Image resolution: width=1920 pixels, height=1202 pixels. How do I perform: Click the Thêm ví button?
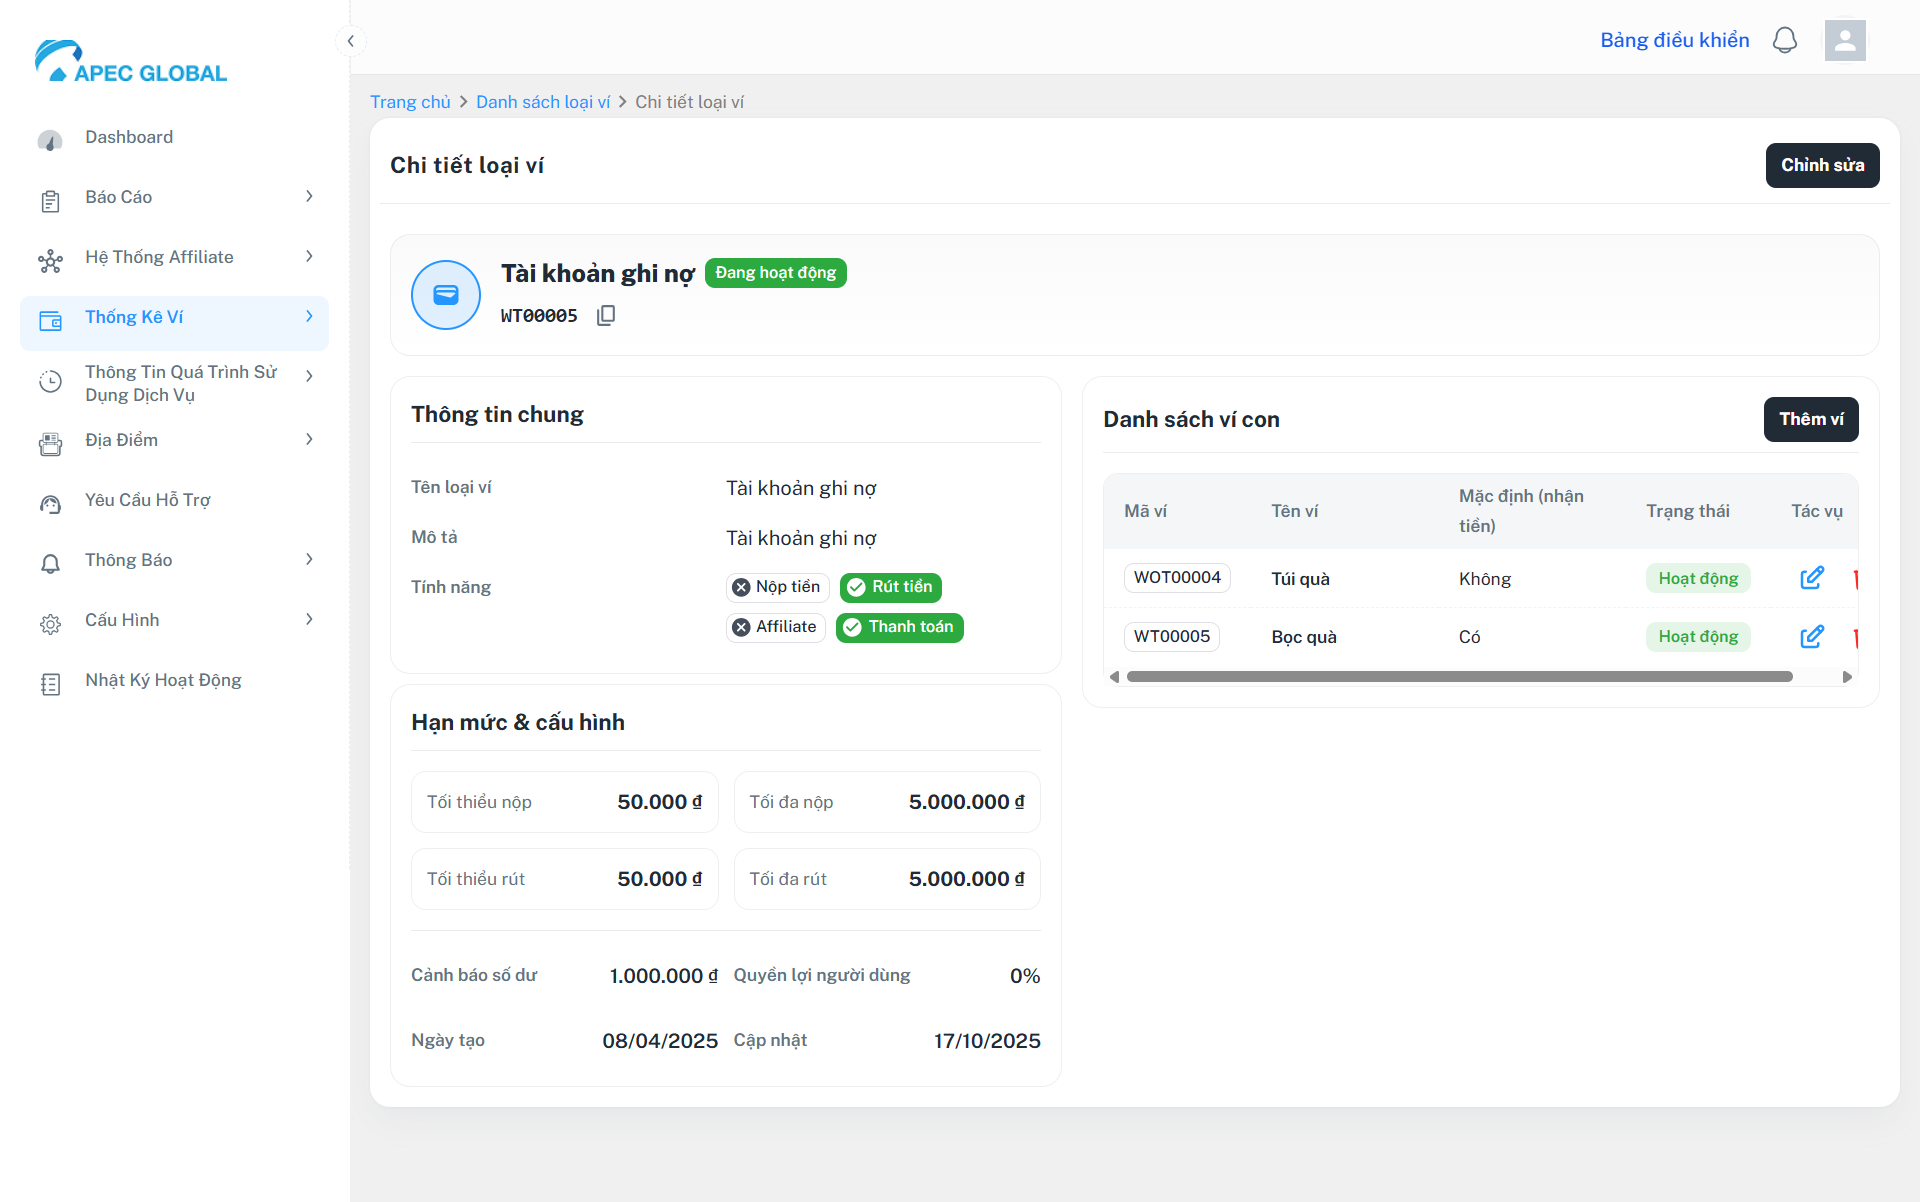1810,419
